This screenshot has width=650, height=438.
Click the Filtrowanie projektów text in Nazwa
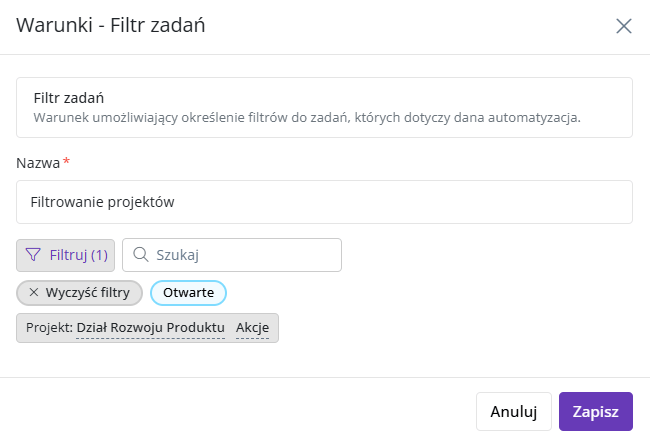102,202
